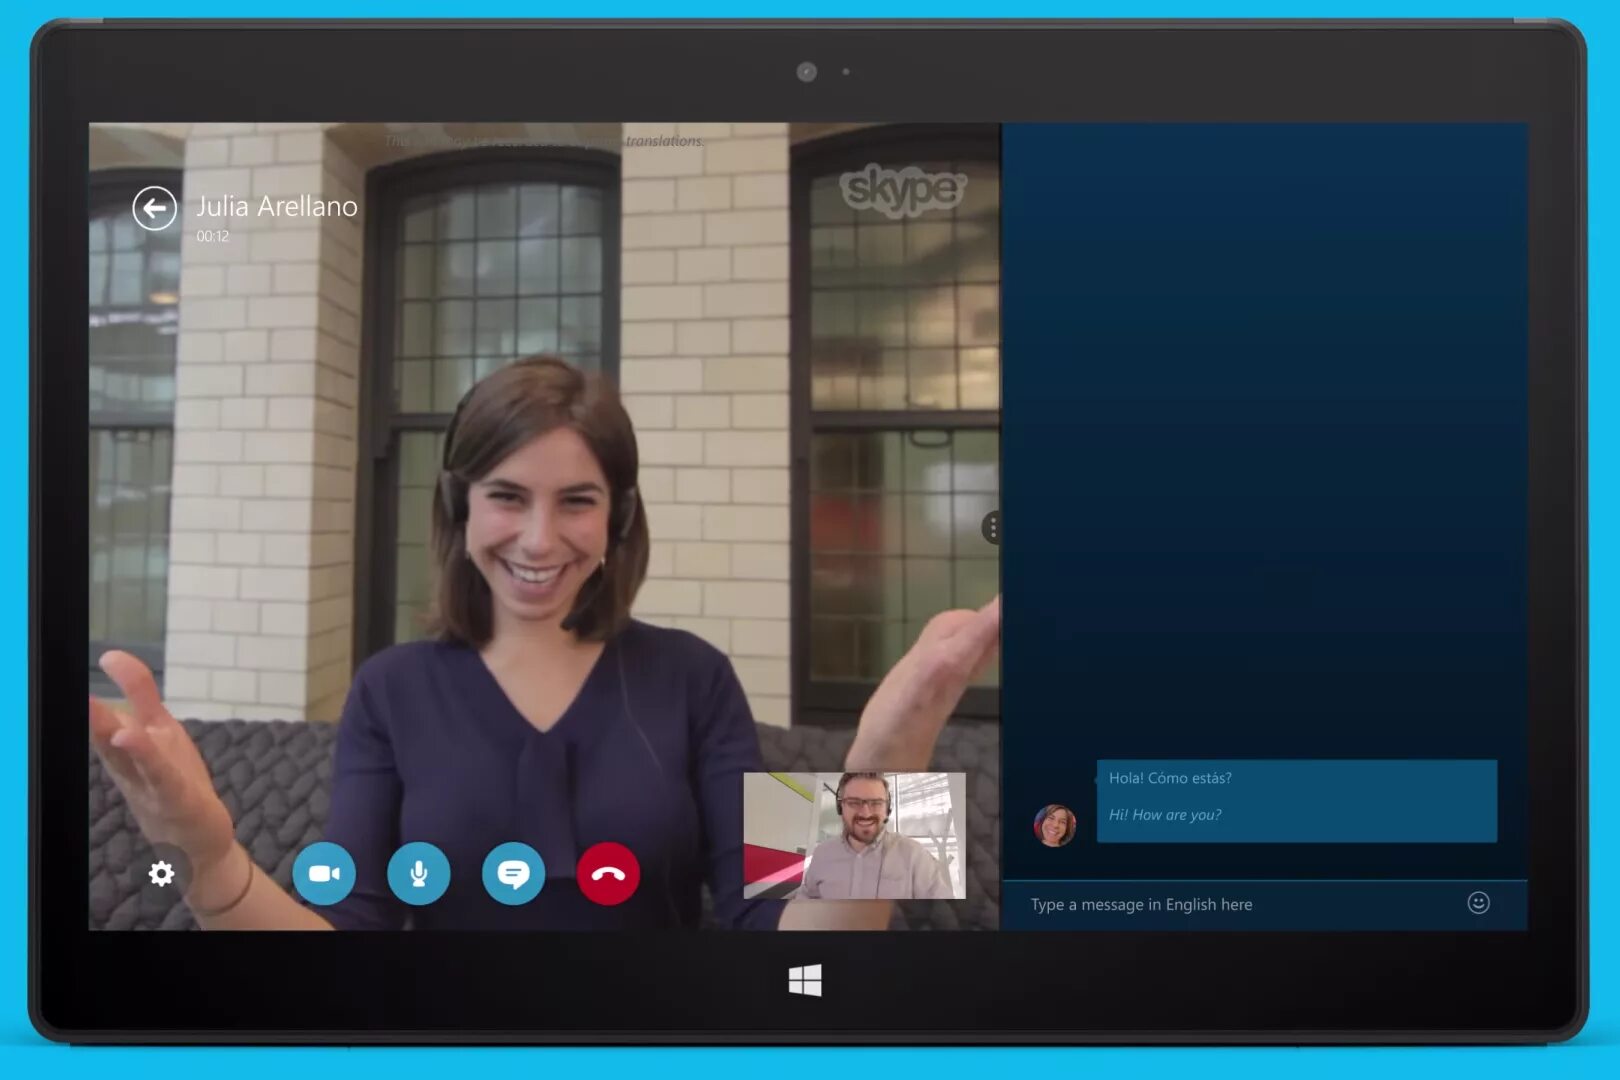
Task: Click Julia's avatar beside her chat message
Action: click(x=1056, y=824)
